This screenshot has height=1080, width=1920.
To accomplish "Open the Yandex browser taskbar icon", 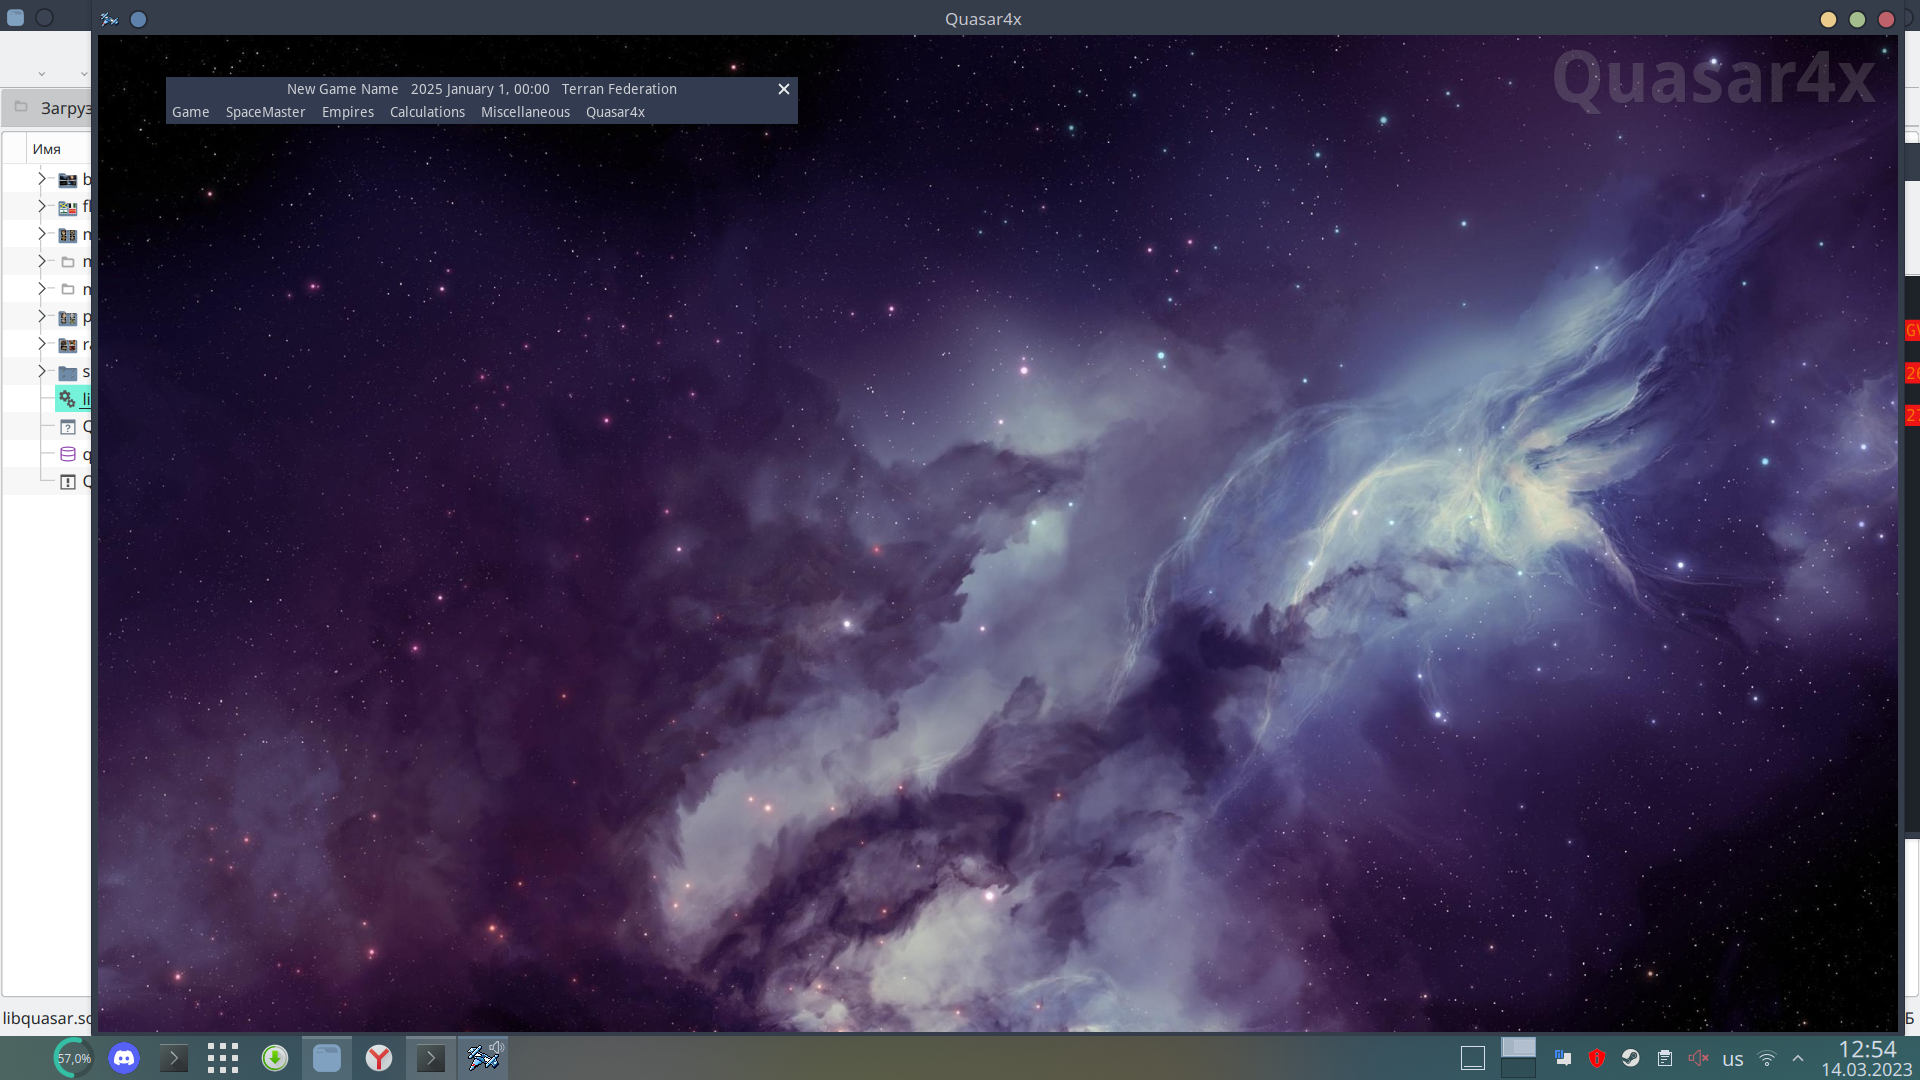I will 379,1058.
